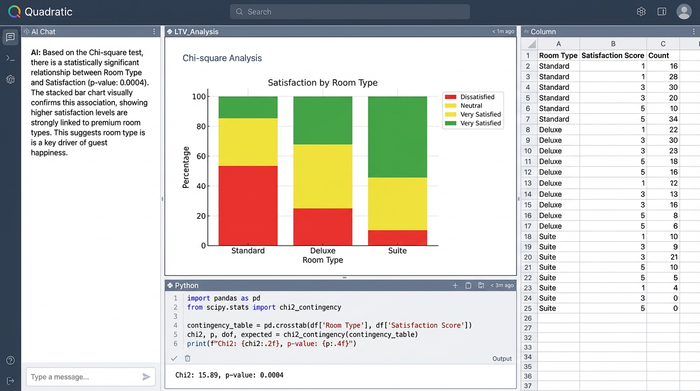
Task: Click the yellow segment of the Deluxe bar
Action: pos(322,176)
